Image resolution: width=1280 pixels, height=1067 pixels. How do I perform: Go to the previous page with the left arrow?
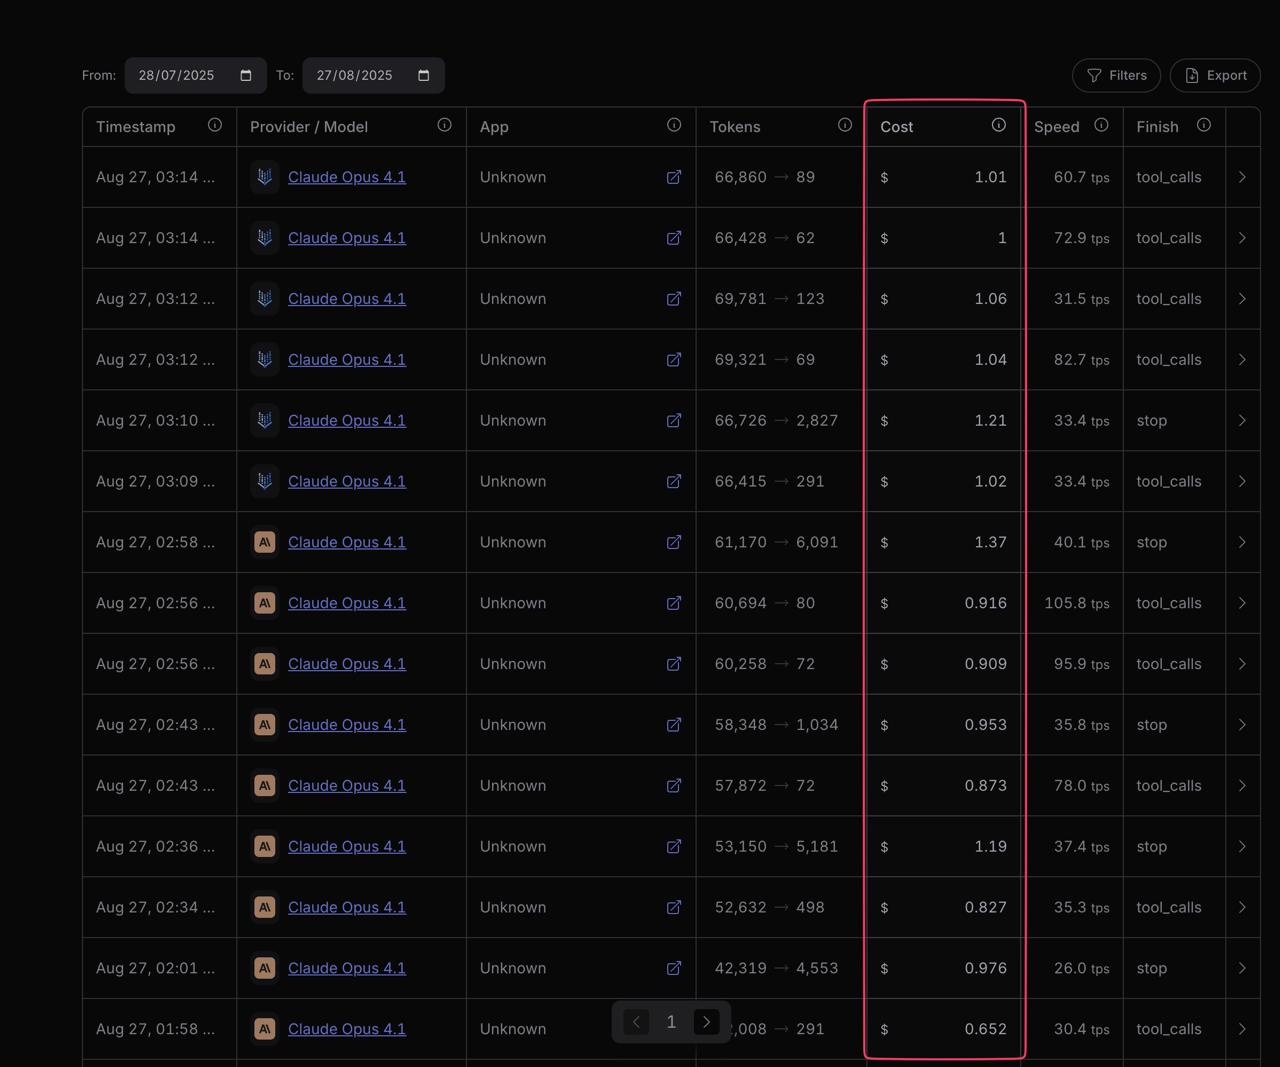pos(636,1022)
